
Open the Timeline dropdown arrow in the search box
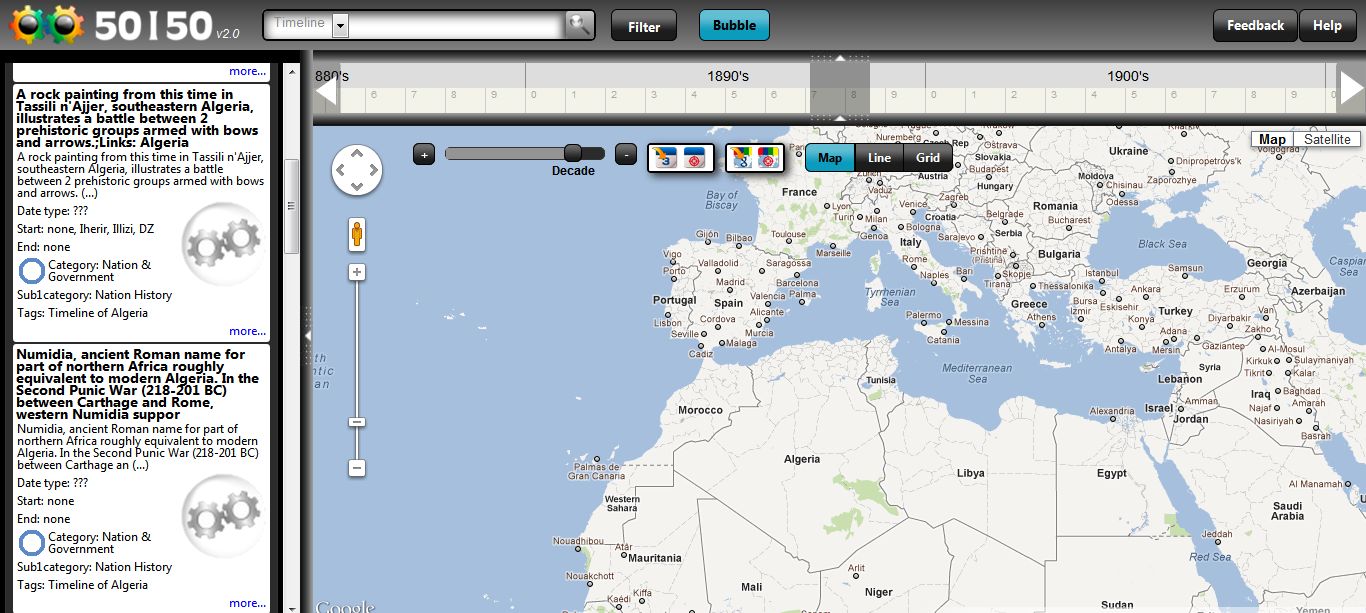click(x=340, y=26)
